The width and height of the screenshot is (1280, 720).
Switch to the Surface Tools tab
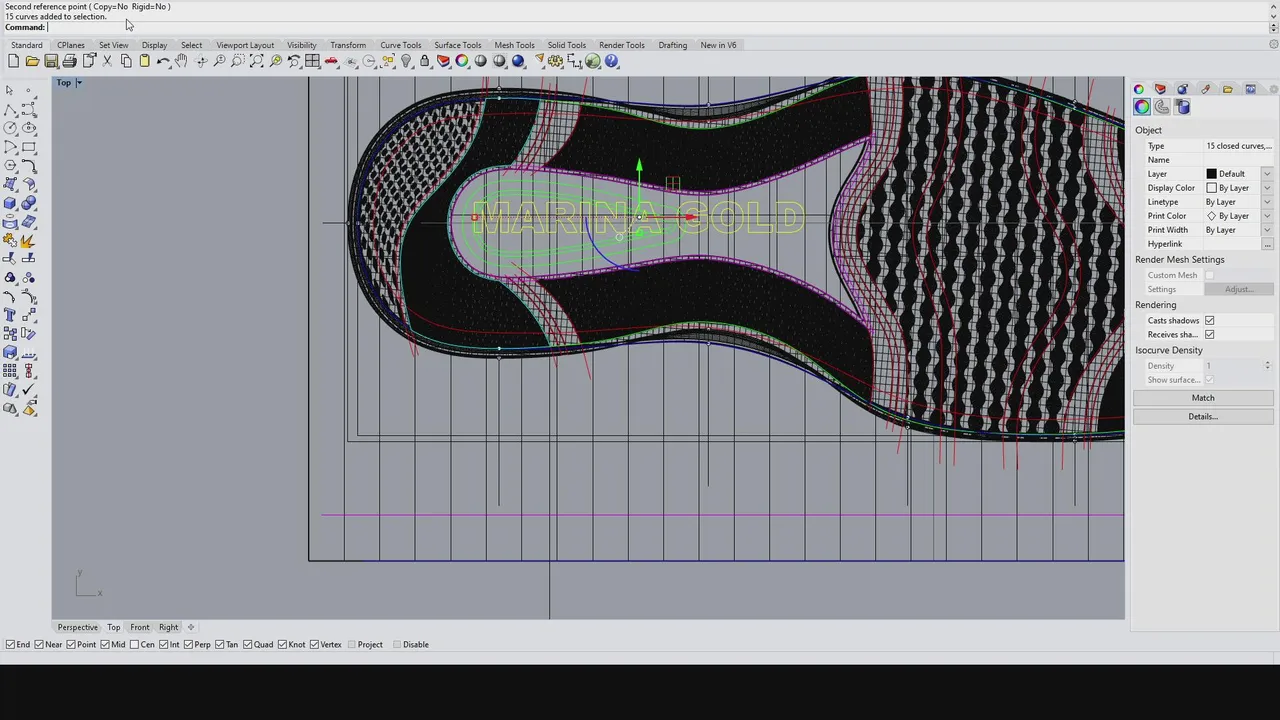[457, 45]
